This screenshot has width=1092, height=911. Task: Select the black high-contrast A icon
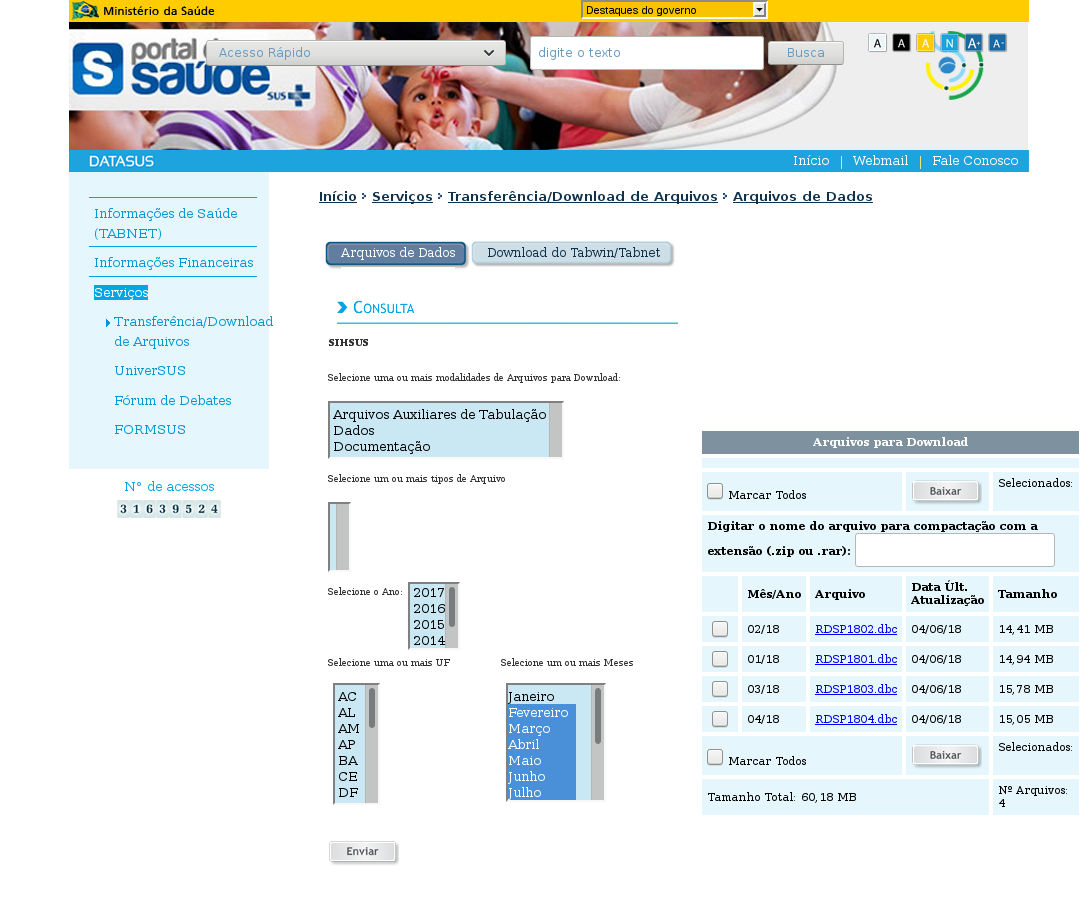[x=901, y=43]
